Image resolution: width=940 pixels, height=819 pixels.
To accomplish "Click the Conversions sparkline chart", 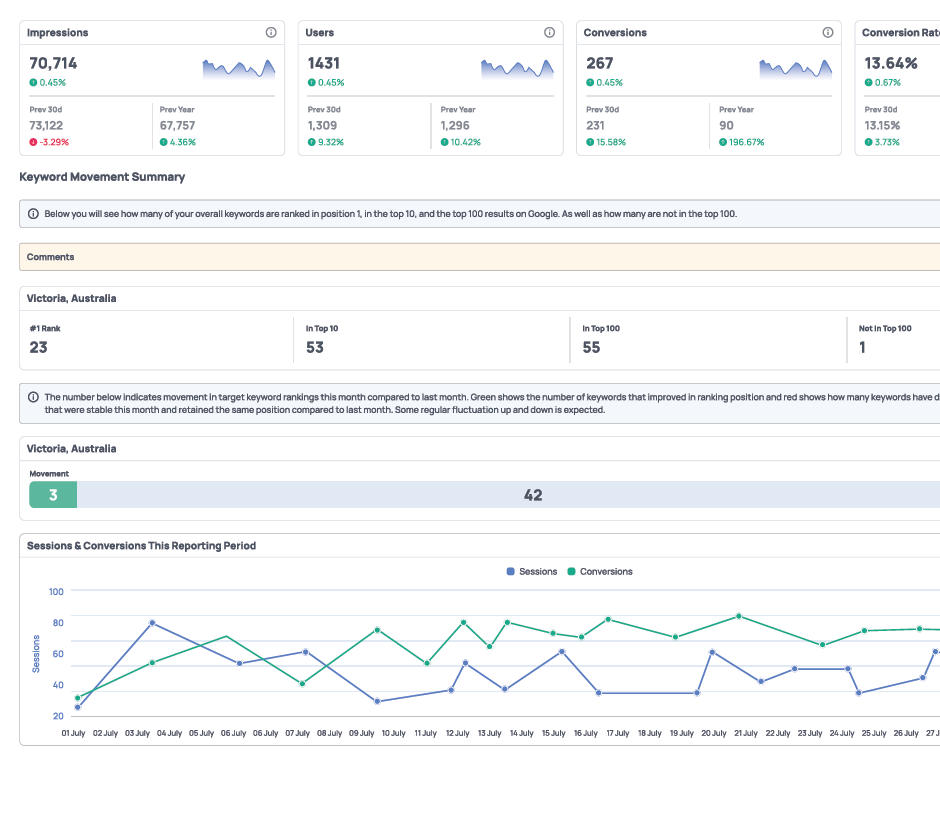I will (x=794, y=68).
